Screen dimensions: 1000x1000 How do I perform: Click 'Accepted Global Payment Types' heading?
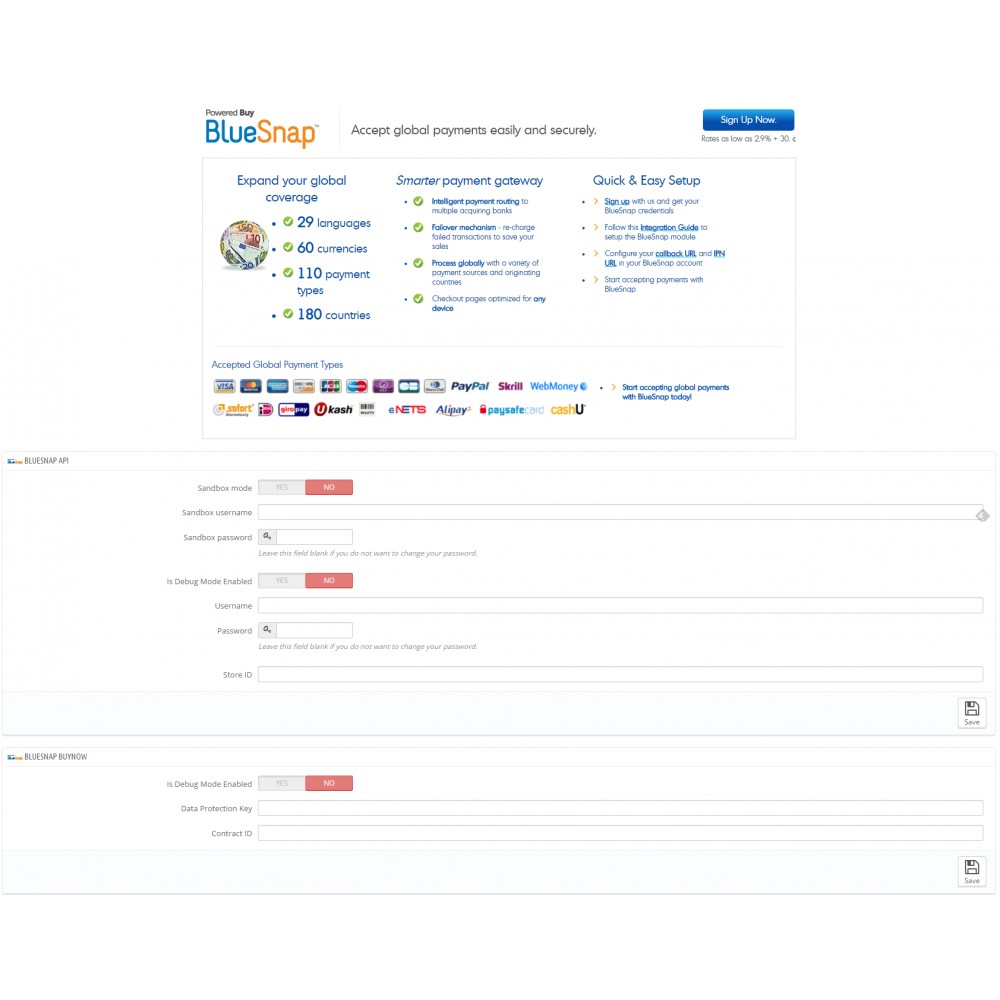coord(277,365)
